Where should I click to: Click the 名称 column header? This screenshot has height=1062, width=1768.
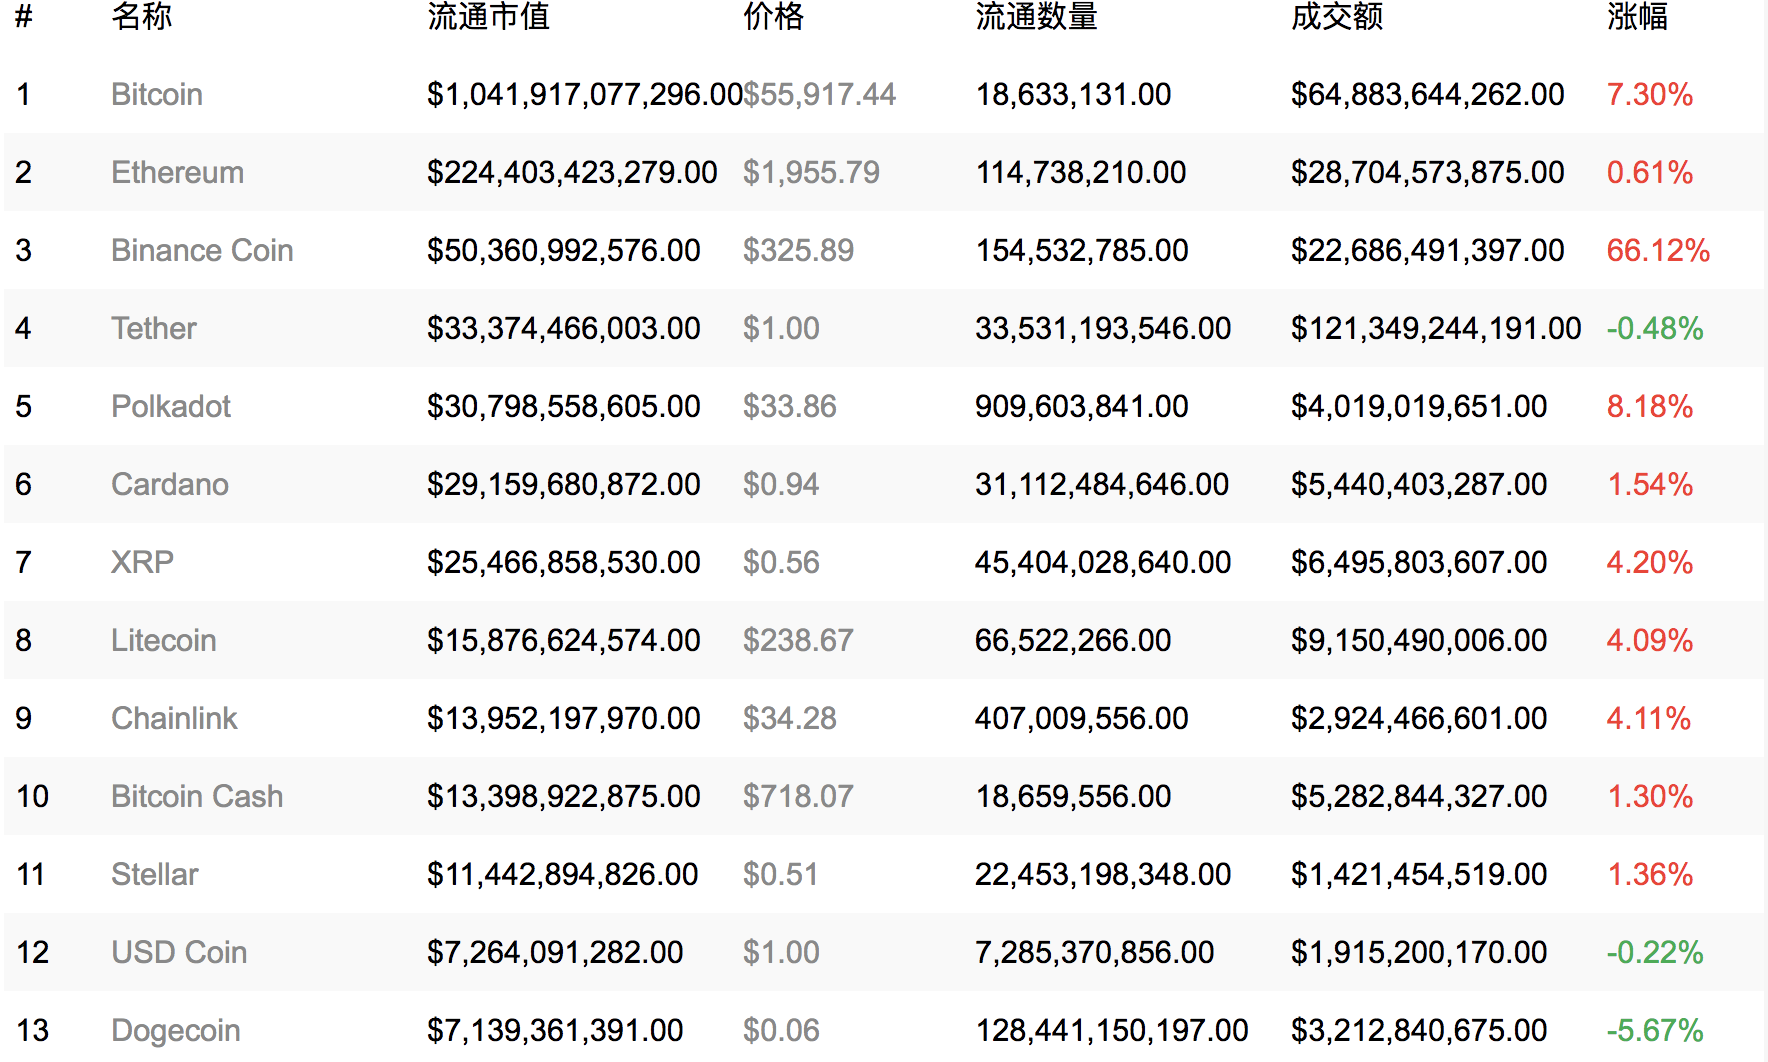coord(142,16)
